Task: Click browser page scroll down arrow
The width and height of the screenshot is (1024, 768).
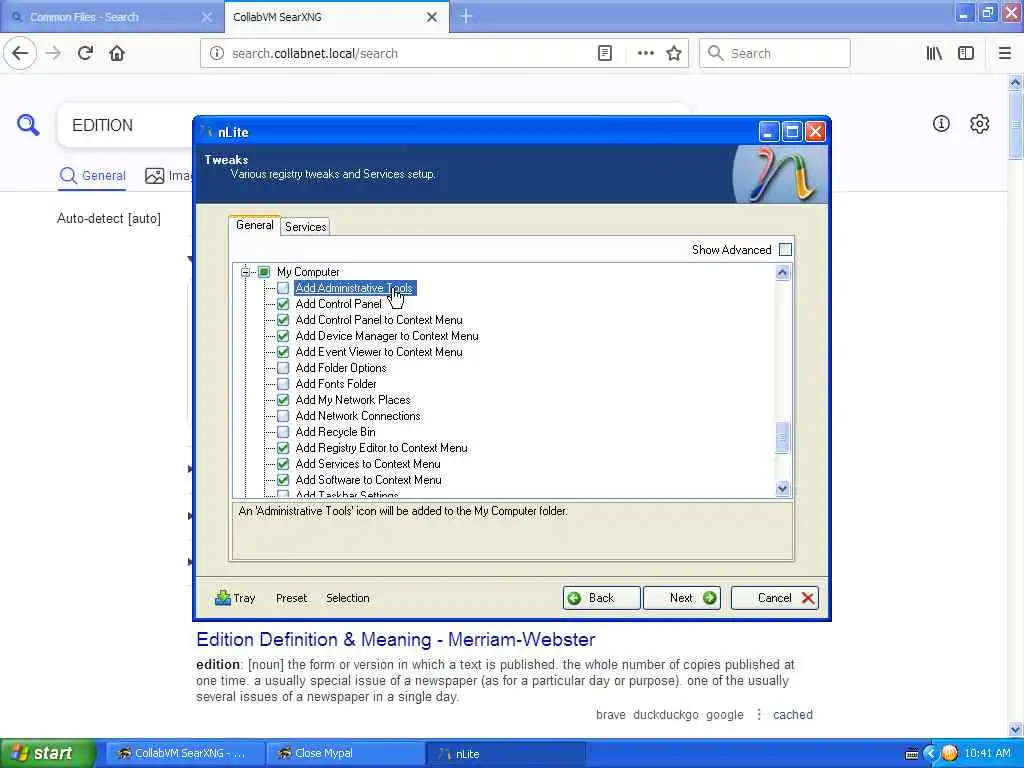Action: click(1015, 729)
